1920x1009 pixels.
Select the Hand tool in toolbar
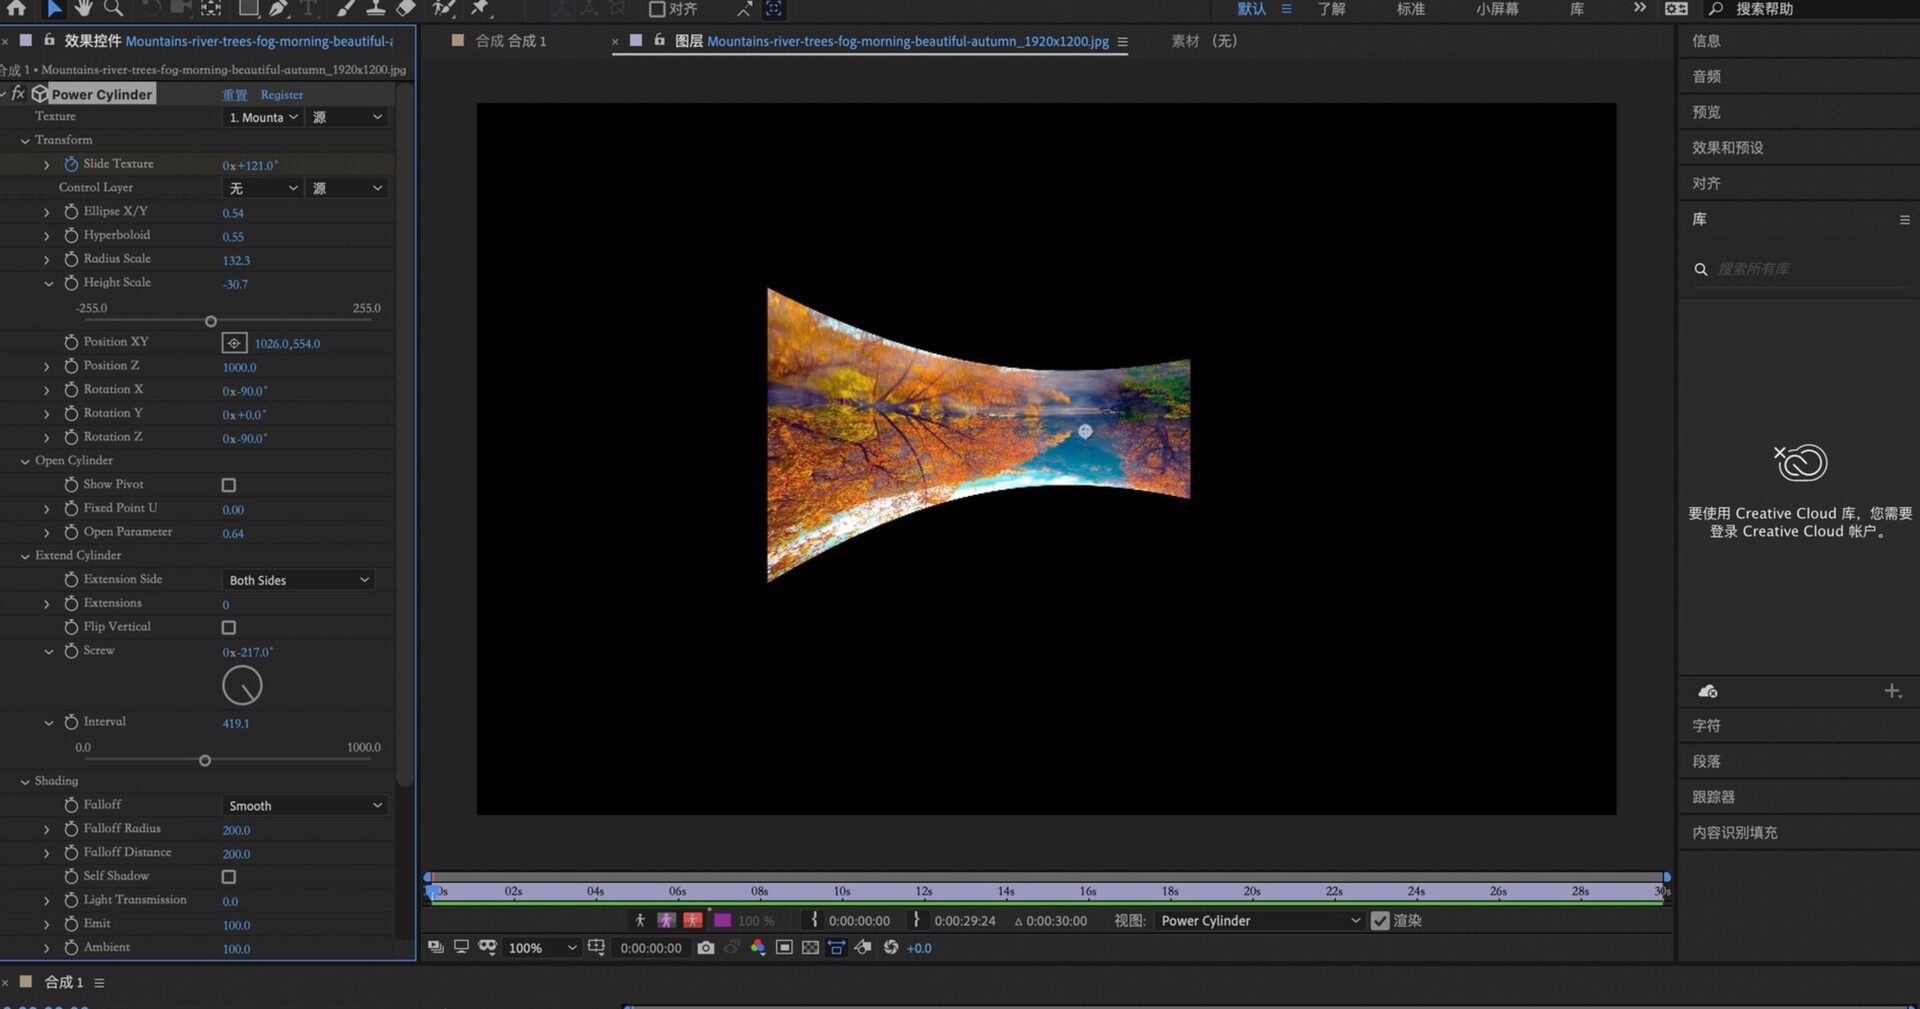click(84, 8)
